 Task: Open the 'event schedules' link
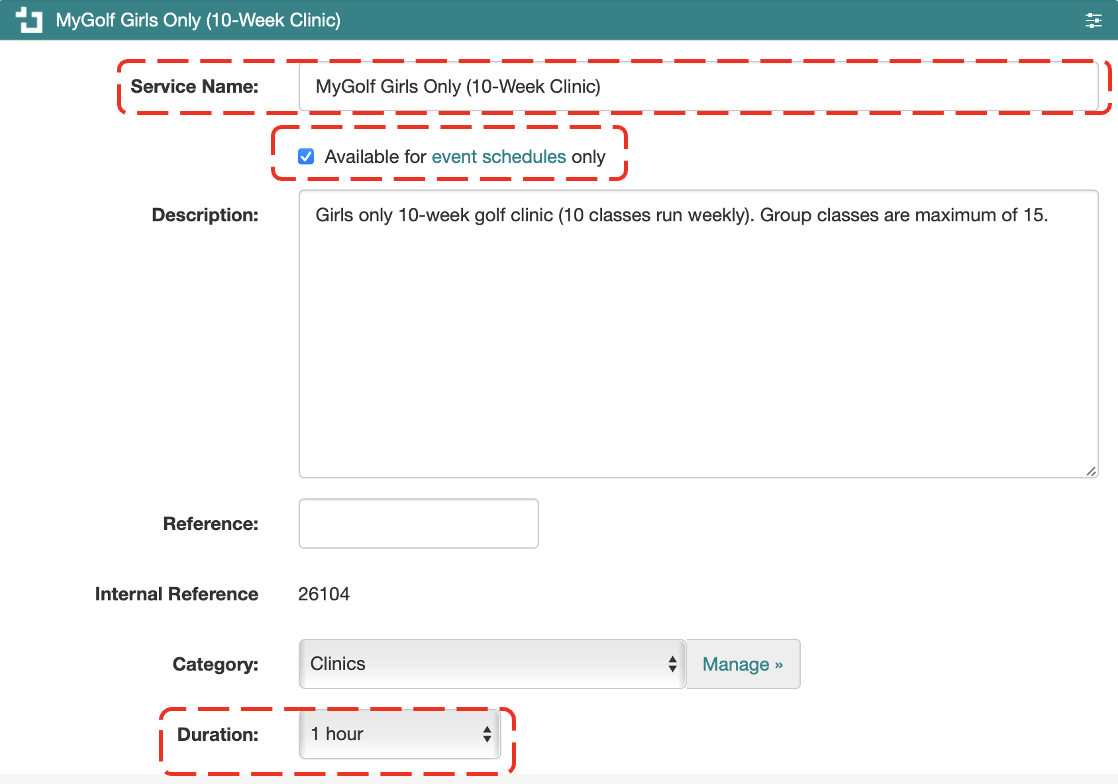(498, 156)
